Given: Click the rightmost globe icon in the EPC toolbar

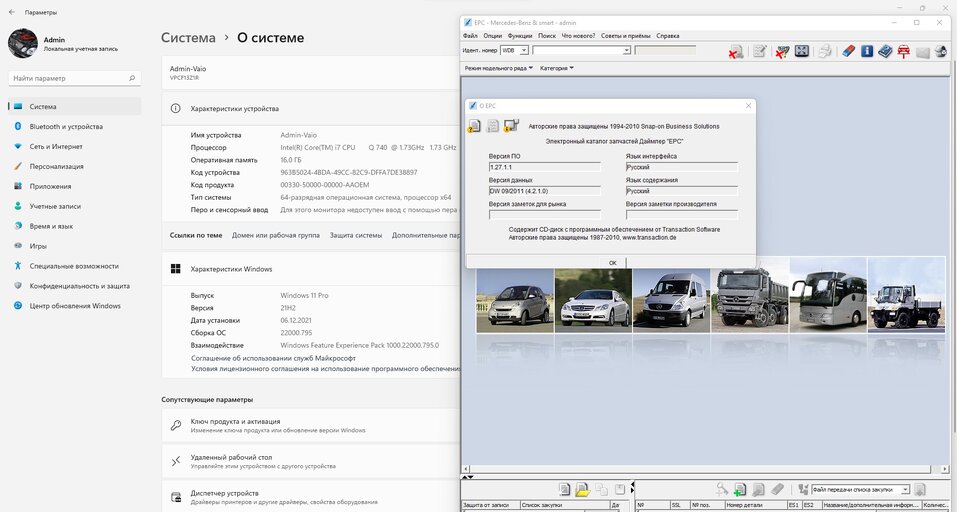Looking at the screenshot, I should (941, 52).
